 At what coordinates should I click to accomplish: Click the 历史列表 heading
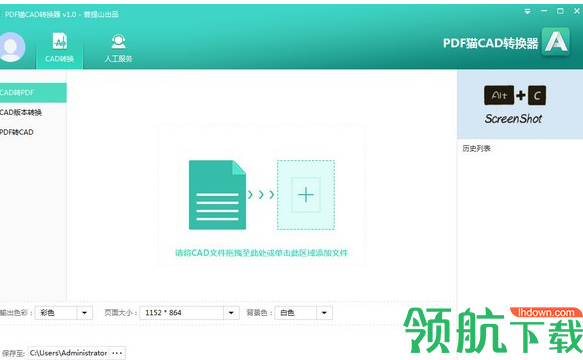tap(476, 148)
